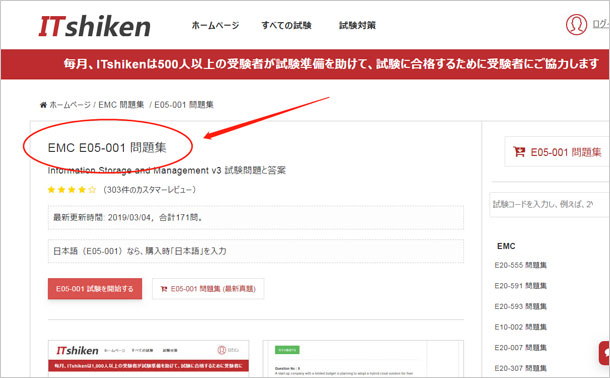This screenshot has height=378, width=610.
Task: Open the E20-593 問題集 sidebar link
Action: [x=521, y=306]
